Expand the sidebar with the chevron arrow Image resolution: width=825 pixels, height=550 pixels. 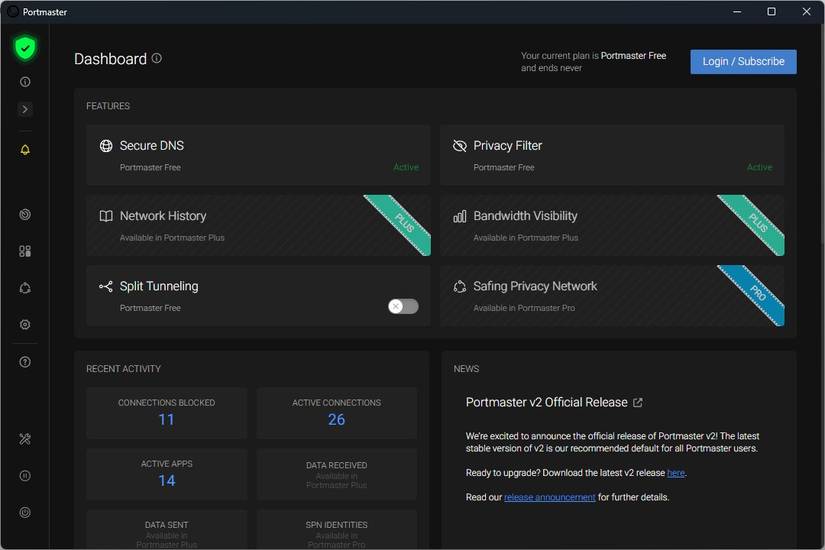(25, 109)
